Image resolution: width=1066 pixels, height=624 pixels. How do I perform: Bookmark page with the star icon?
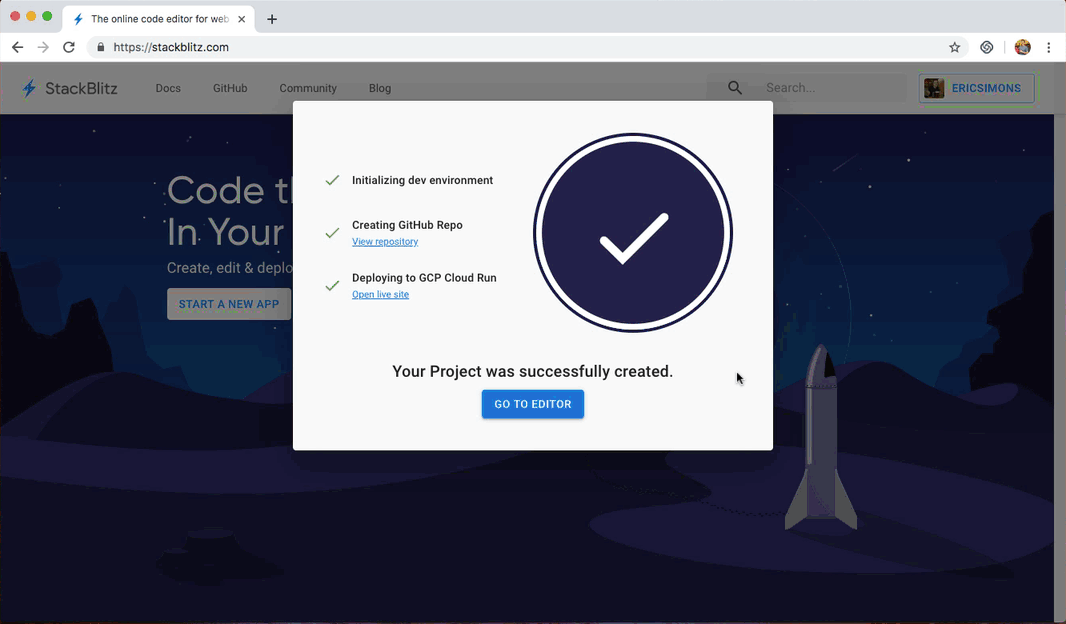coord(954,47)
